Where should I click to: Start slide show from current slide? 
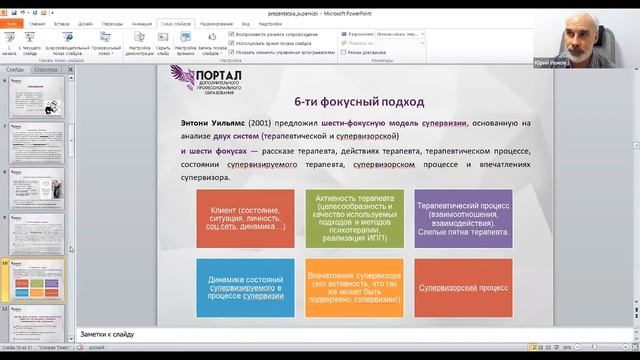30,44
